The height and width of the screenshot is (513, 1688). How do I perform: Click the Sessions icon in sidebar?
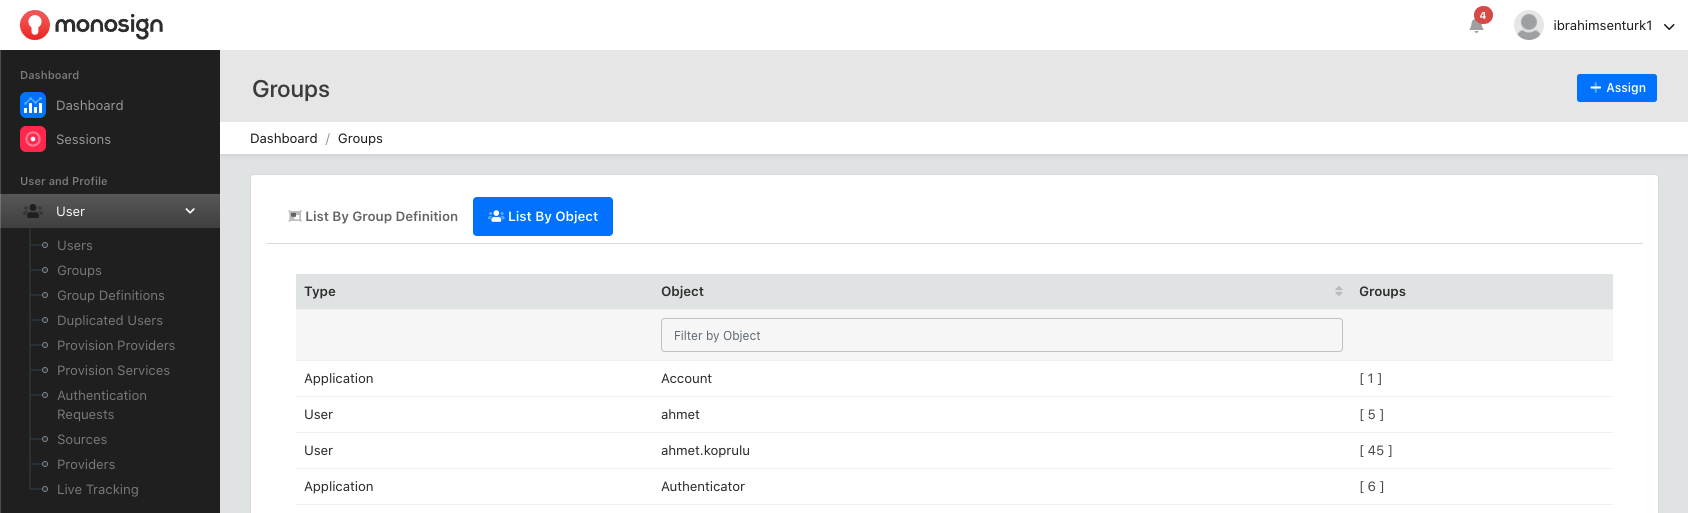point(33,139)
